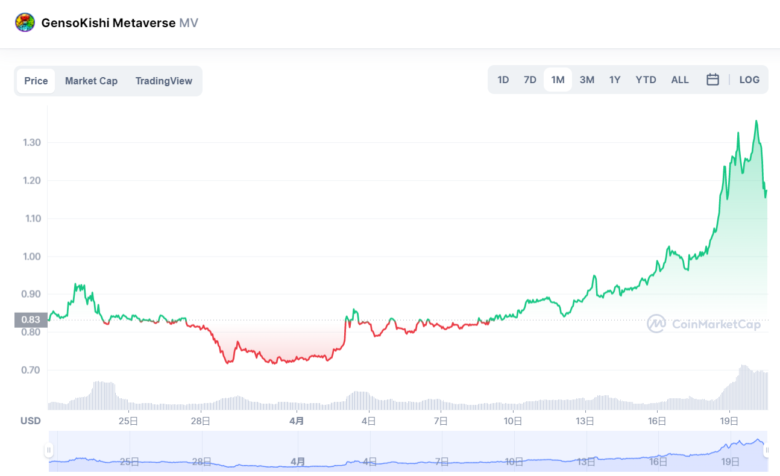The height and width of the screenshot is (476, 780).
Task: Set chart range to 7D
Action: coord(530,80)
